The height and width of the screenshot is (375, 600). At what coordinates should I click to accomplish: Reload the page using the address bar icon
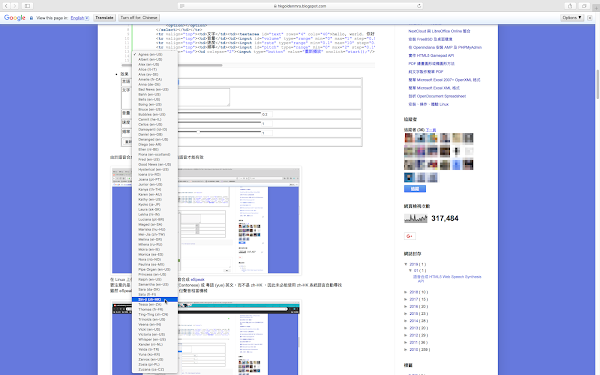[419, 6]
